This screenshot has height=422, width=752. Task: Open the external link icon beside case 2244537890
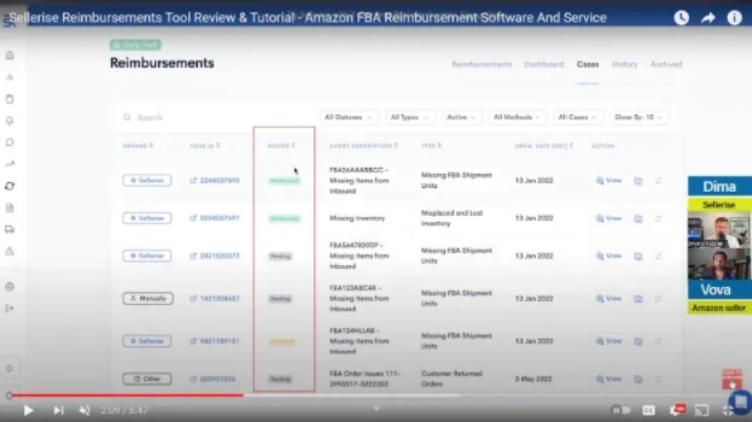tap(193, 180)
